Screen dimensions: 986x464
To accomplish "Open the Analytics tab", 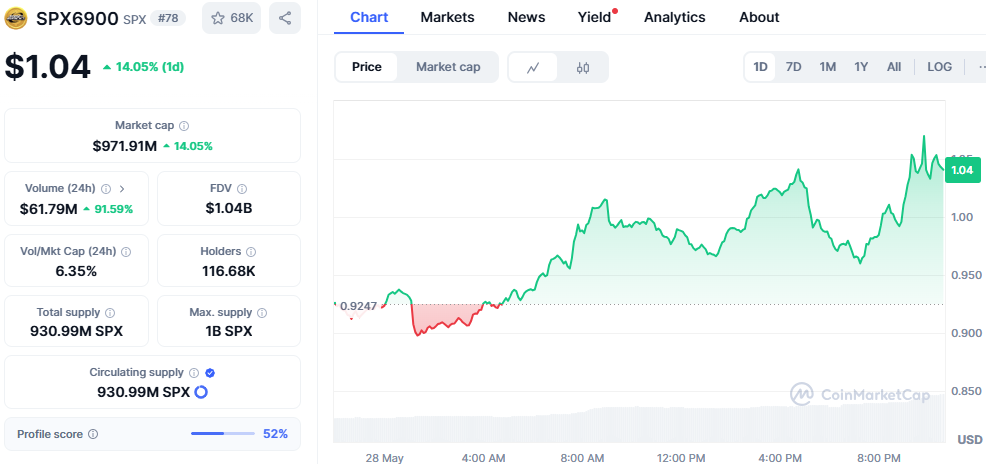I will pyautogui.click(x=675, y=18).
